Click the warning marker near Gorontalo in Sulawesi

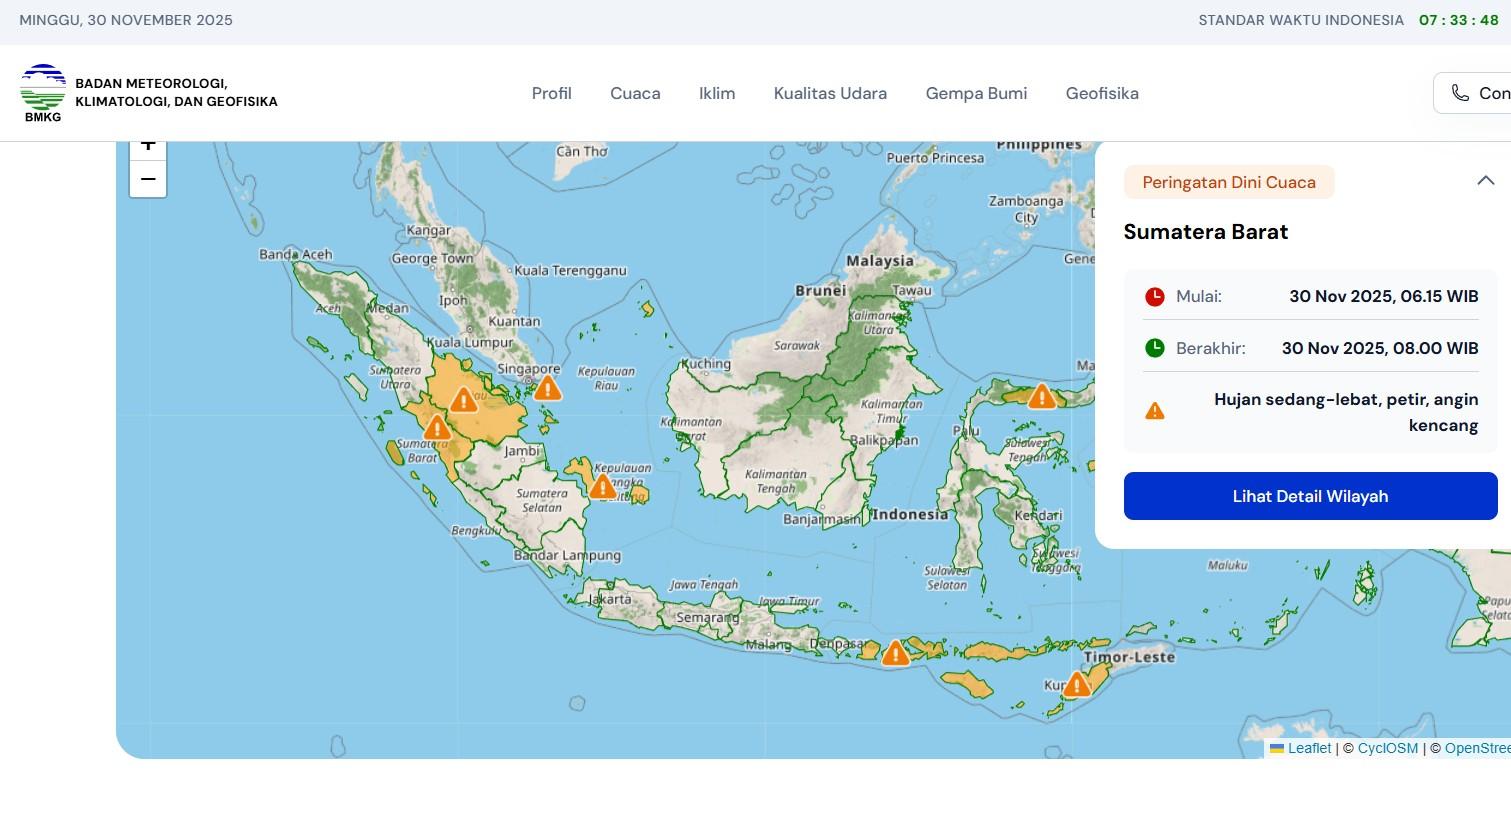(1040, 396)
